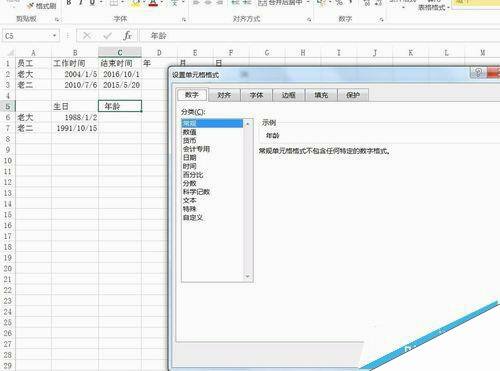Open the 表格格式 table format dropdown

[448, 7]
